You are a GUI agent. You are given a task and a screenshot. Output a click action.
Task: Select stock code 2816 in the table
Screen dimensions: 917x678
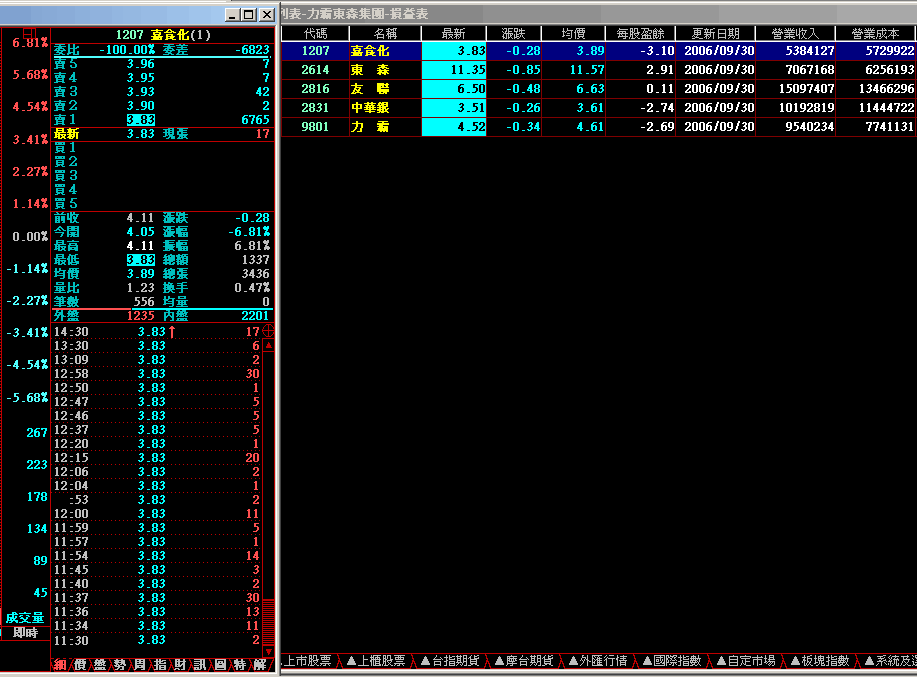315,89
